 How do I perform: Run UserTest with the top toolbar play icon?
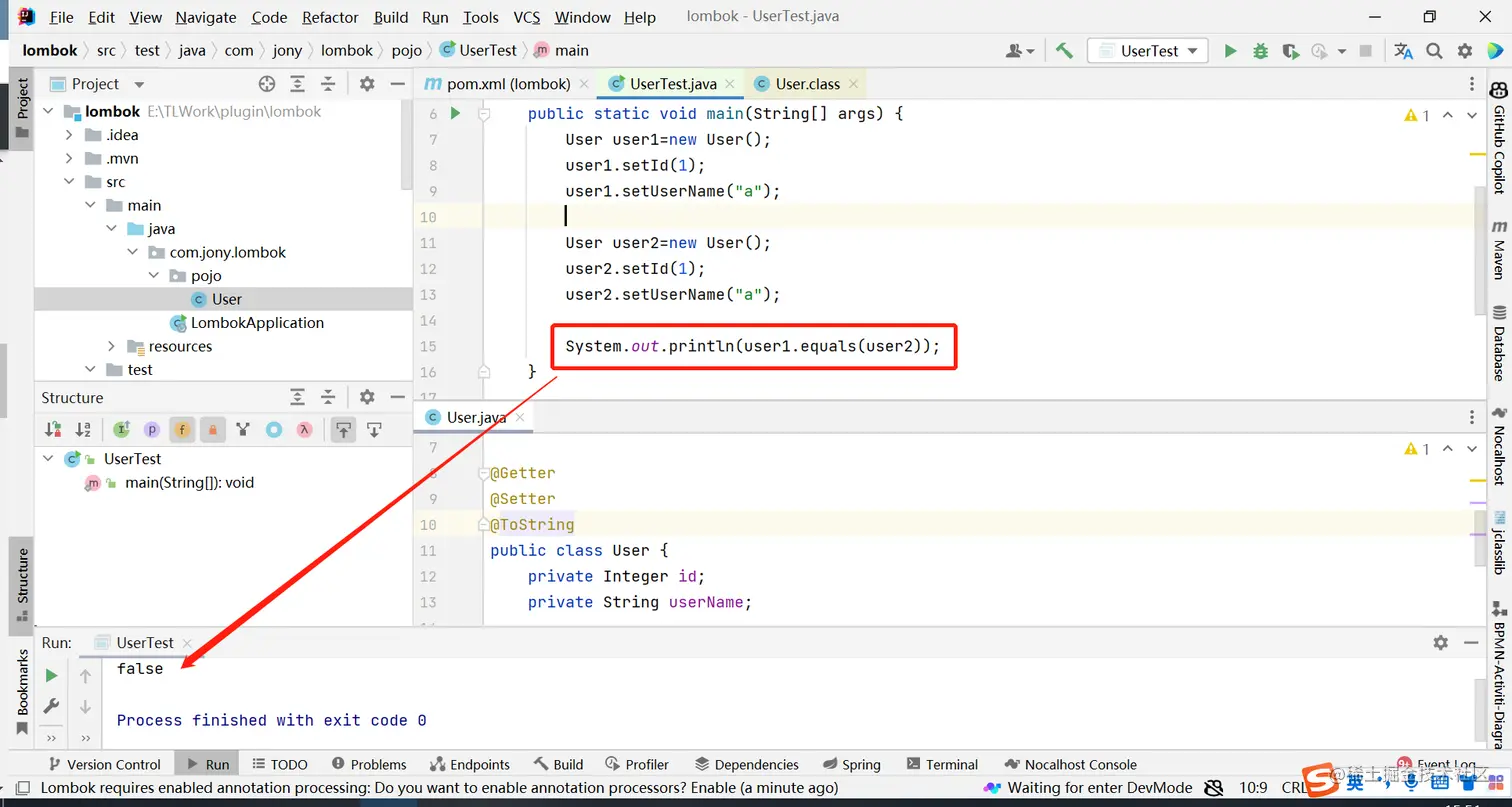coord(1230,51)
